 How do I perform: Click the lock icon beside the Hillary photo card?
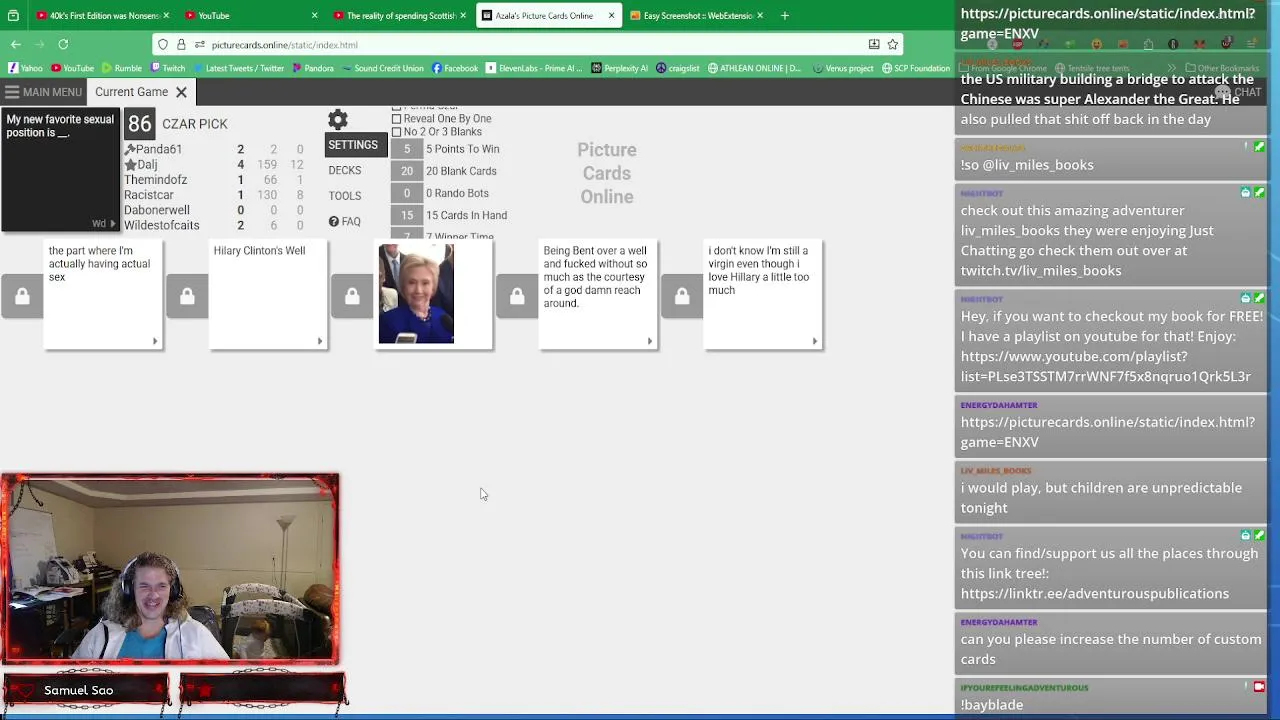click(352, 296)
